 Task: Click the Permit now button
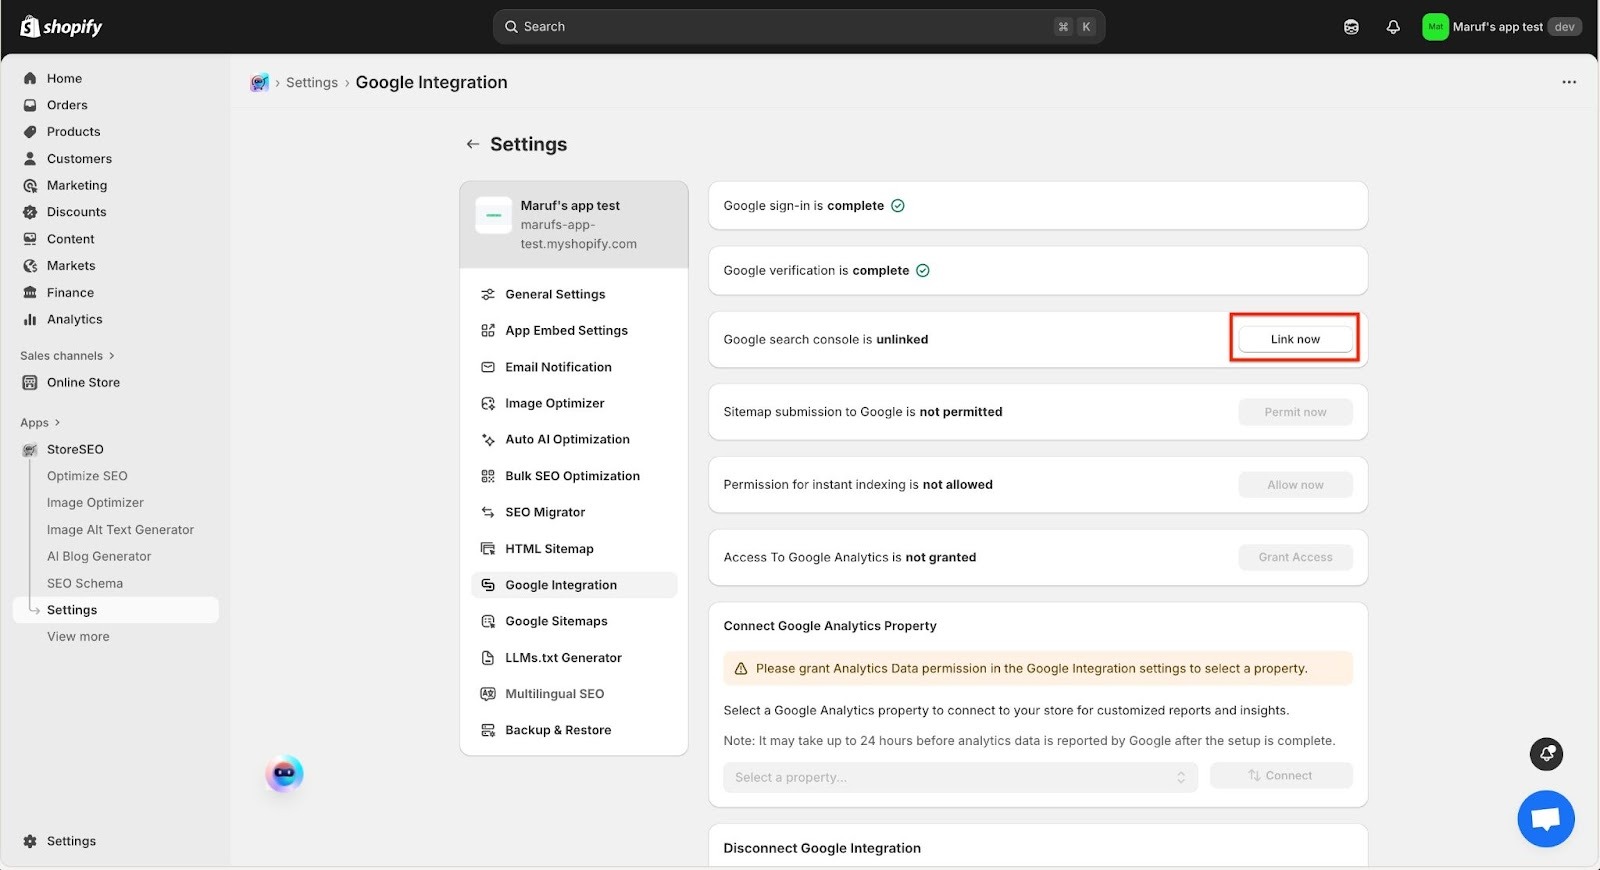(1295, 412)
